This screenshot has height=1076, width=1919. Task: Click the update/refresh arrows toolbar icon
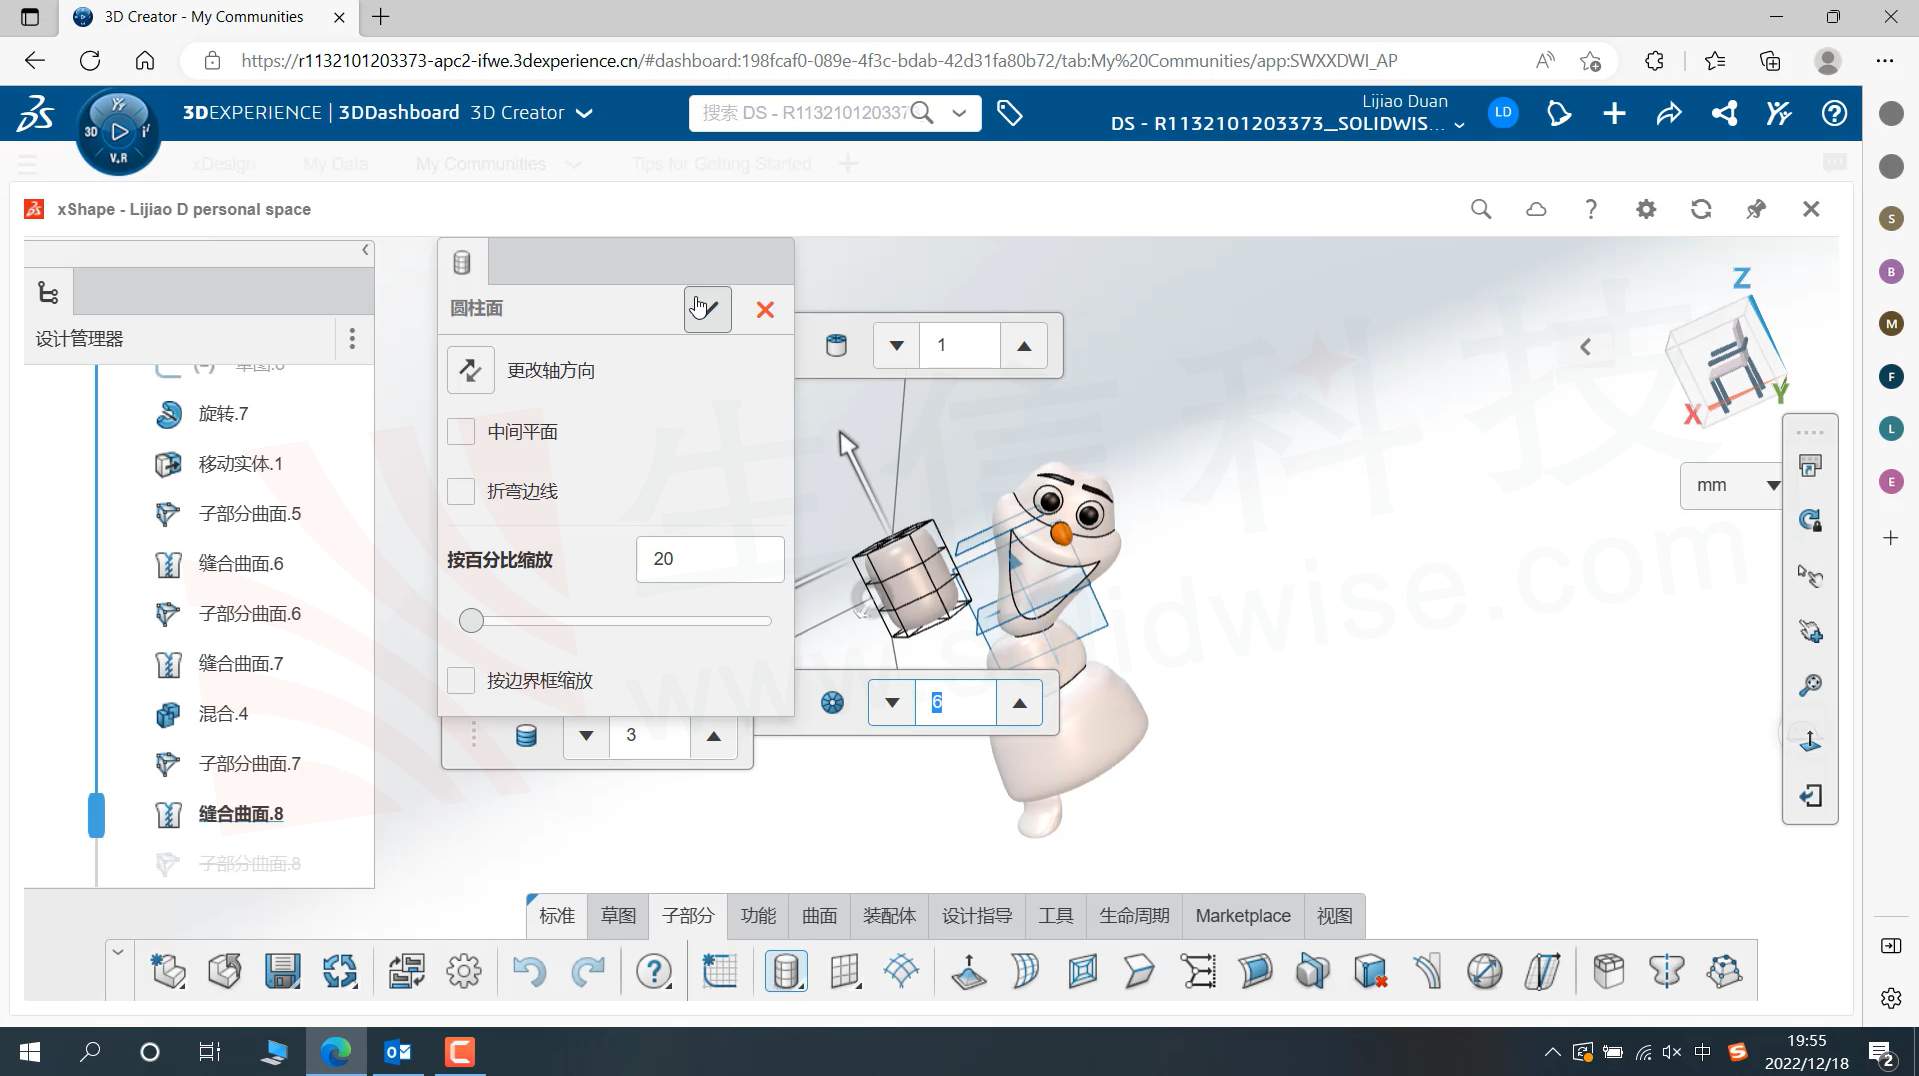(340, 971)
